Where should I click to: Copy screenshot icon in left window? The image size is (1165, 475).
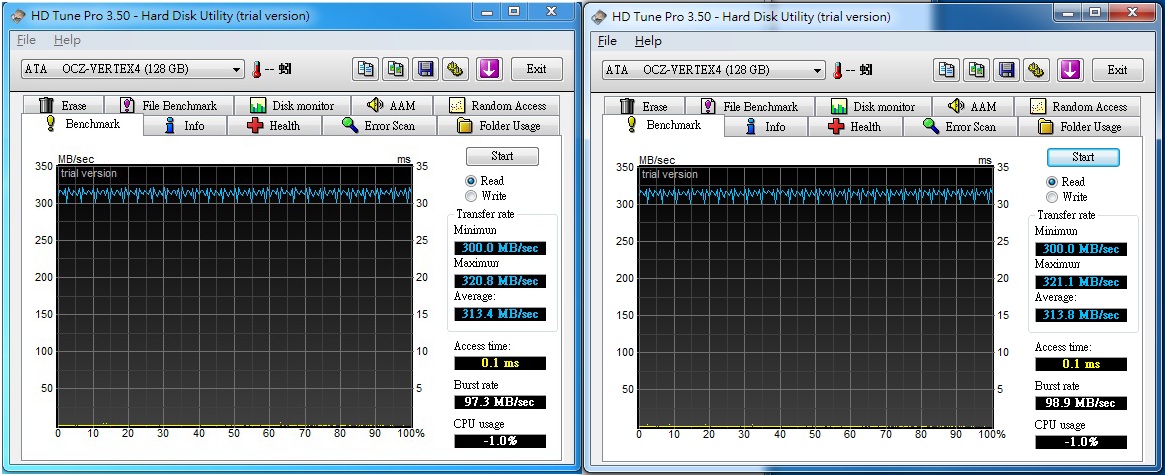coord(396,69)
